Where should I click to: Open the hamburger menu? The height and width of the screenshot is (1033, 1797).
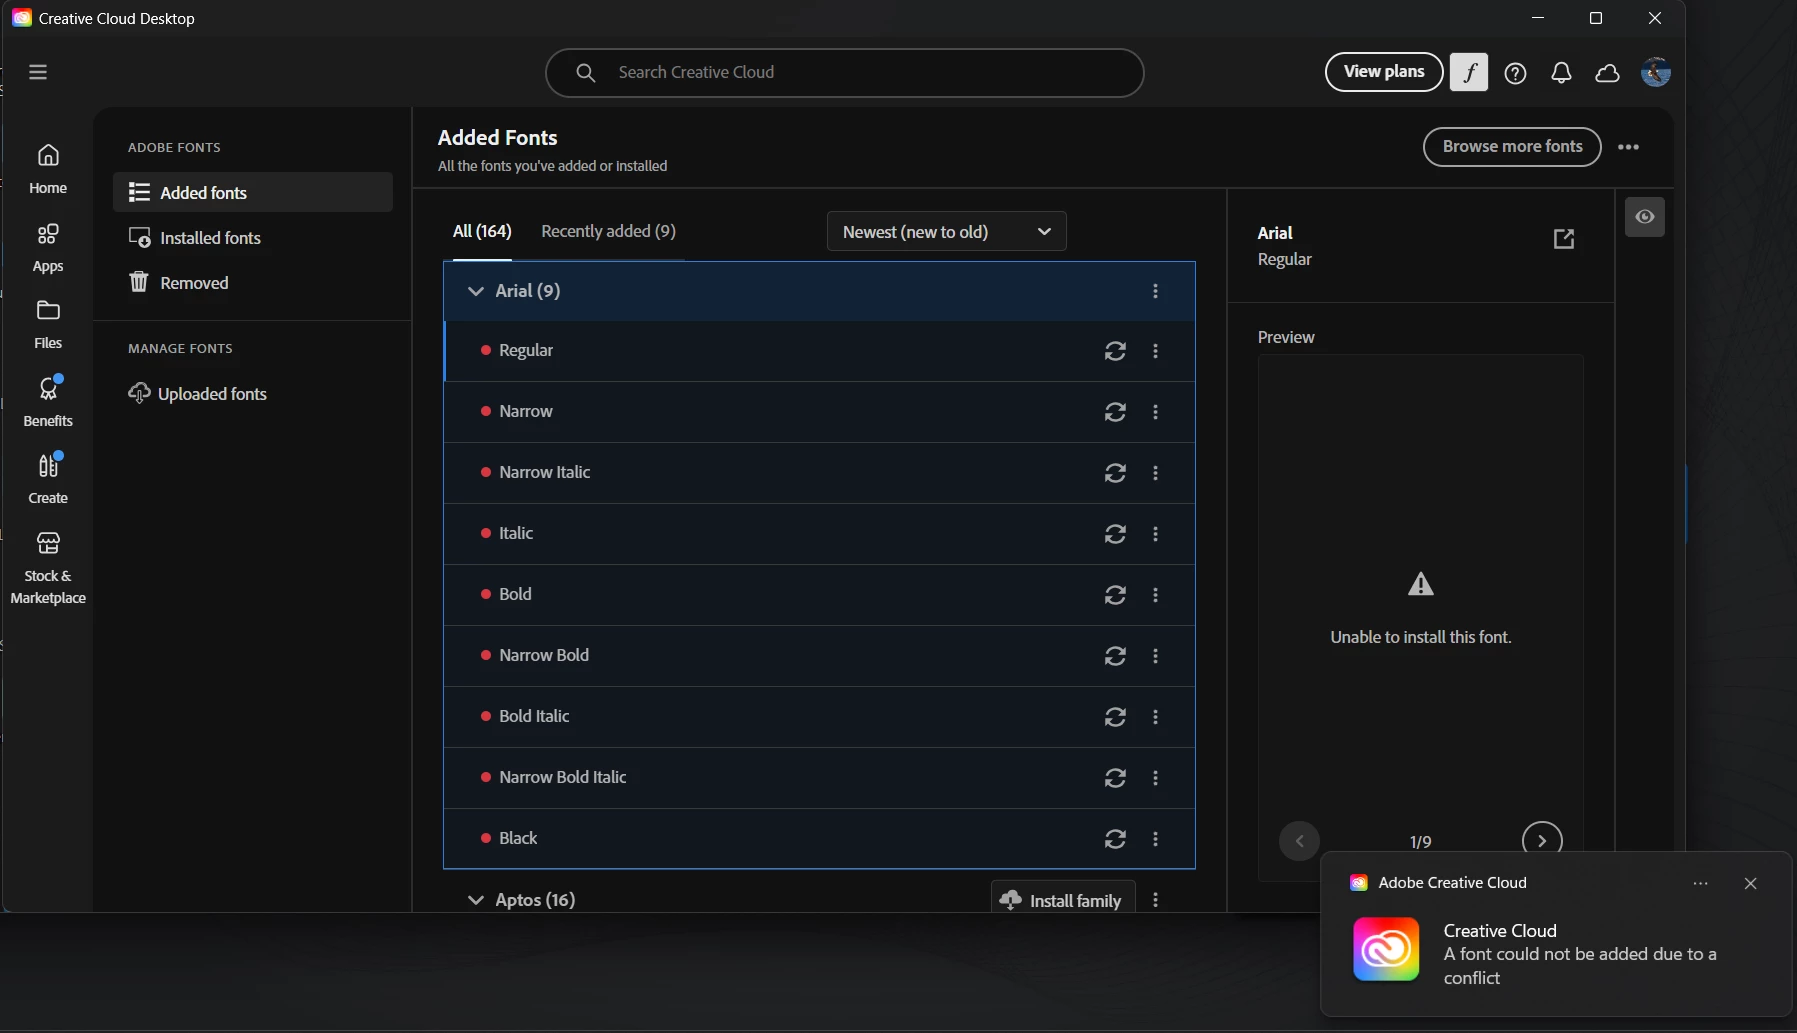38,72
